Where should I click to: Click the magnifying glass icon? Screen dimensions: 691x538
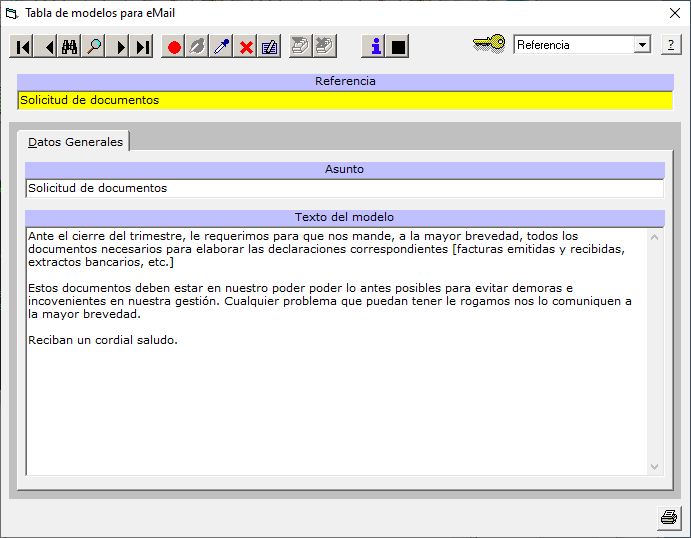click(x=94, y=47)
